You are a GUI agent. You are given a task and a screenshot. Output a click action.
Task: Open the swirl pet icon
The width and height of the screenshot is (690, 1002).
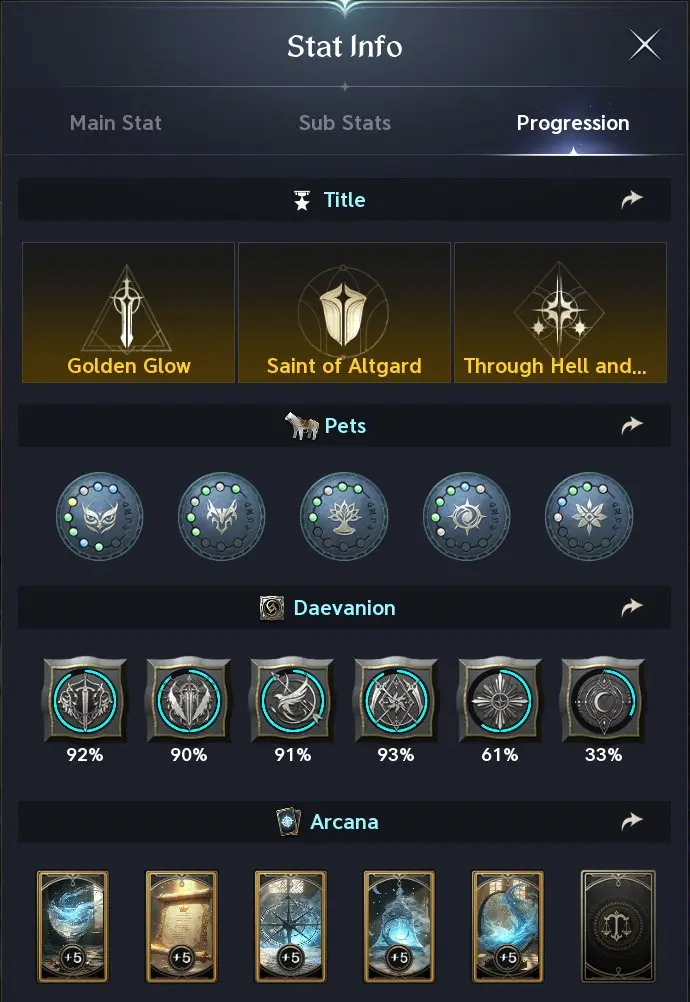[466, 517]
